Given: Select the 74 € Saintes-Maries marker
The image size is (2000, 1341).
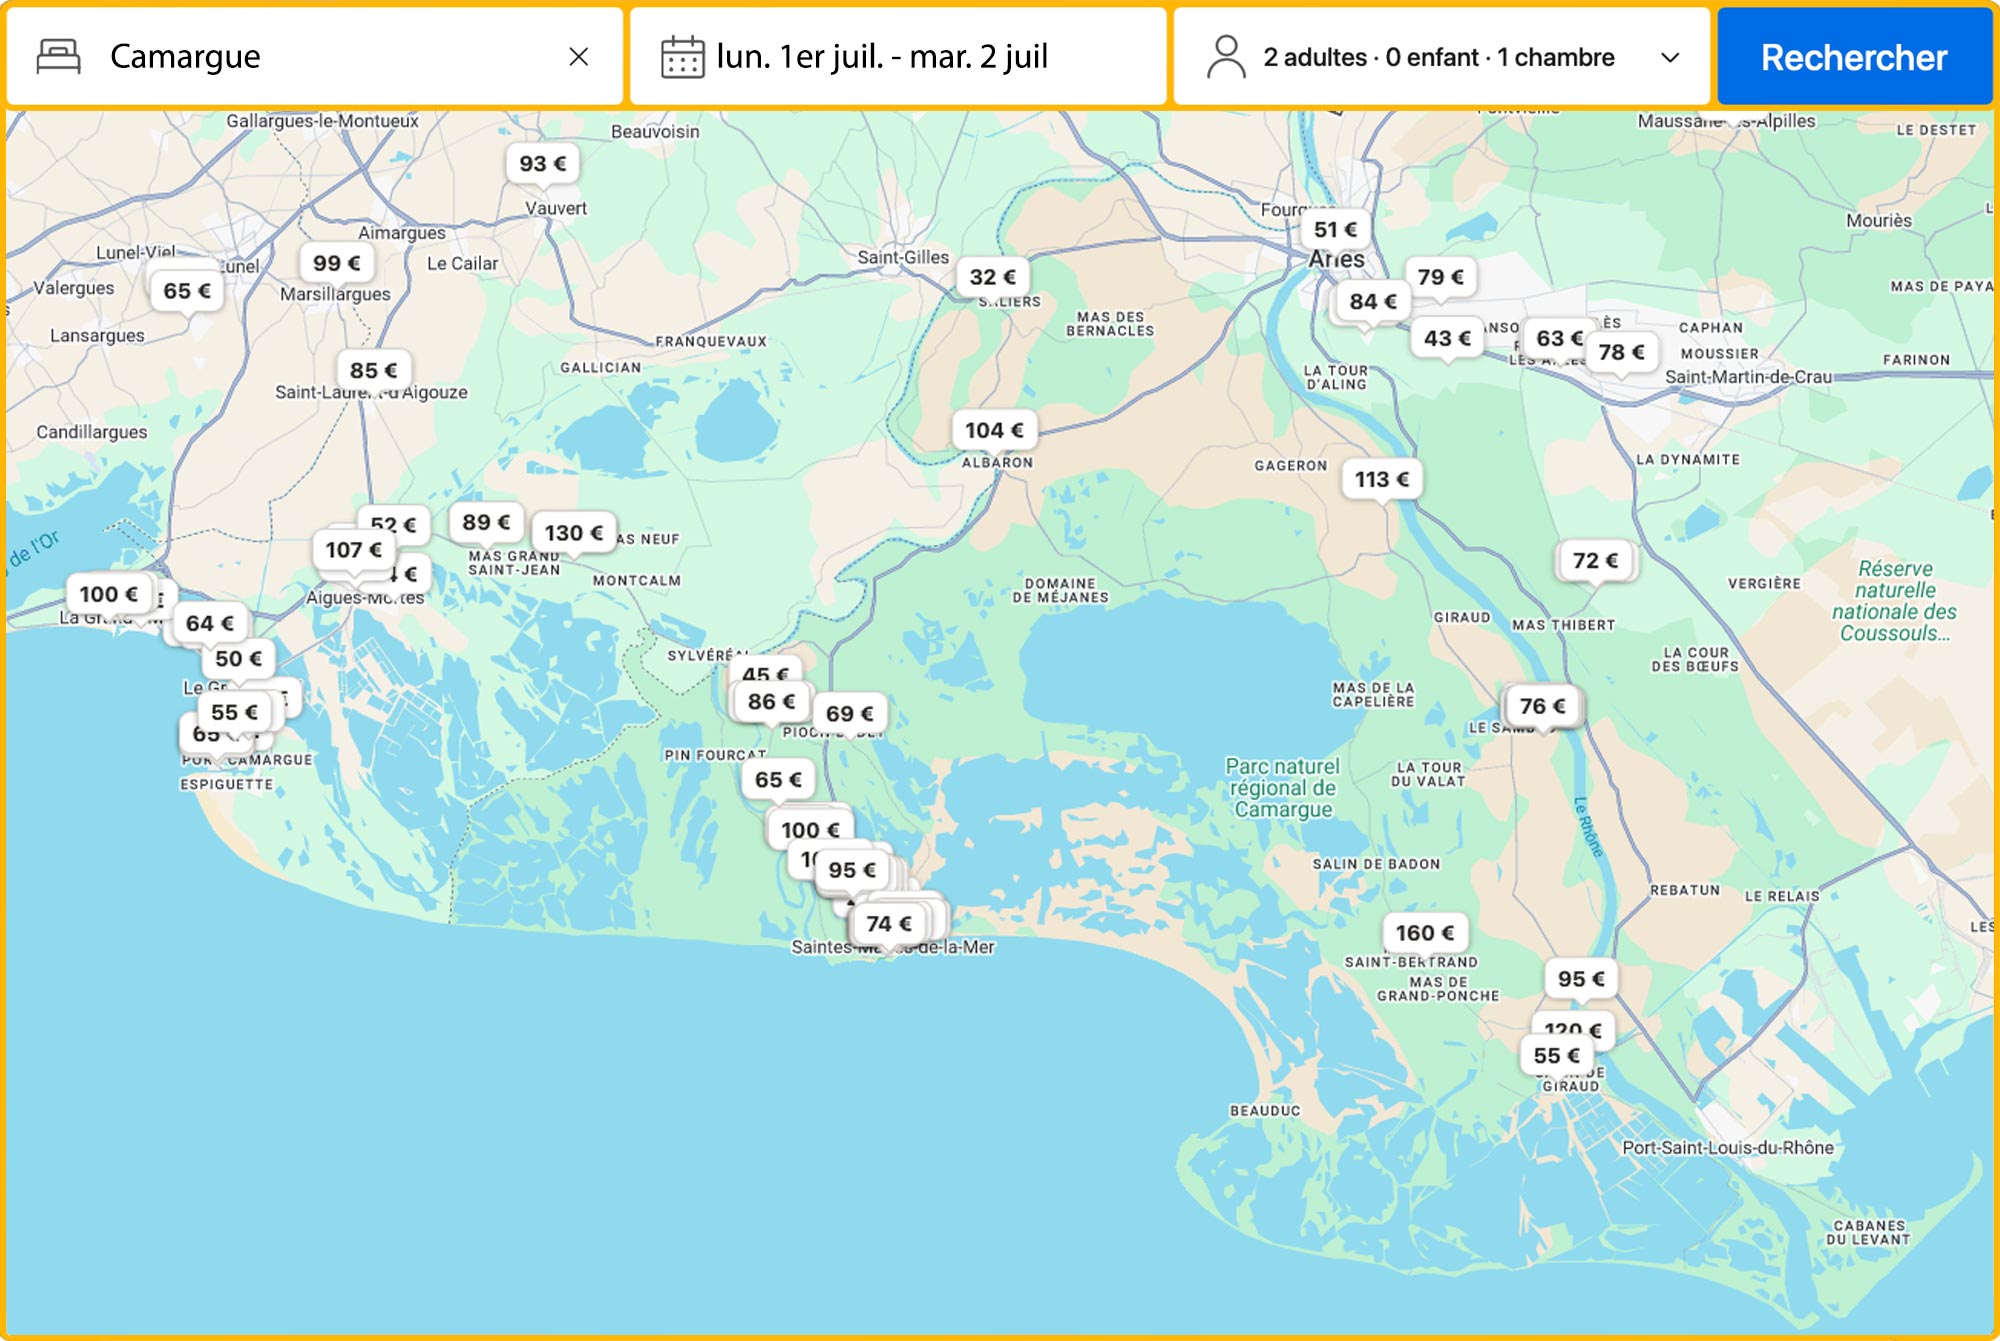Looking at the screenshot, I should click(x=888, y=924).
